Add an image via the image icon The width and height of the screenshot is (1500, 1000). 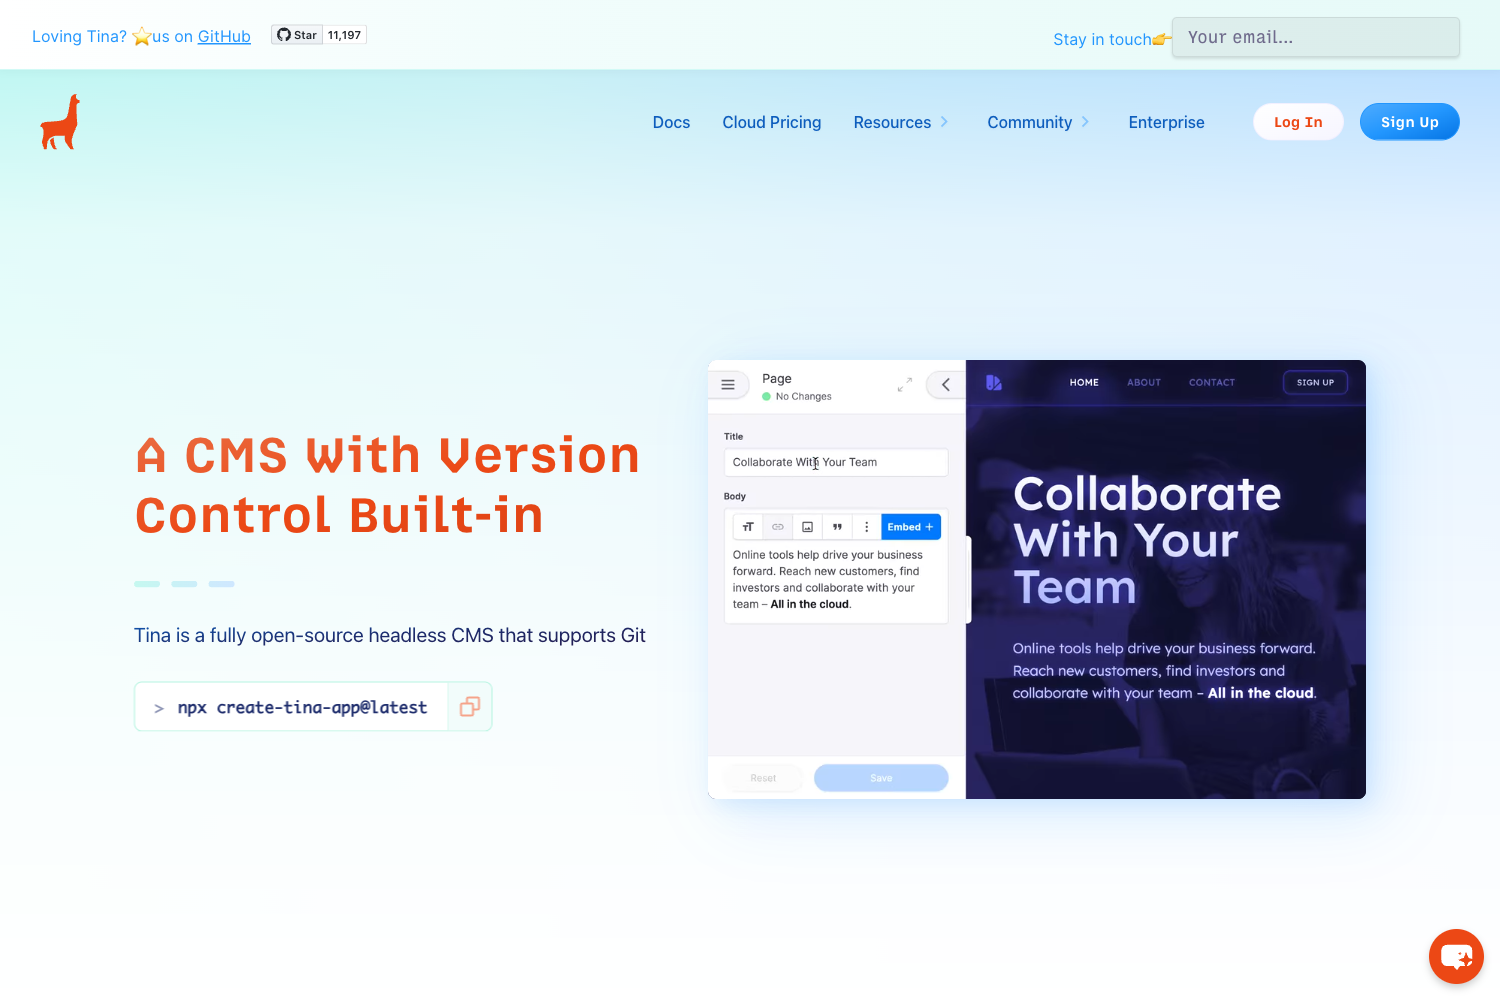tap(807, 526)
